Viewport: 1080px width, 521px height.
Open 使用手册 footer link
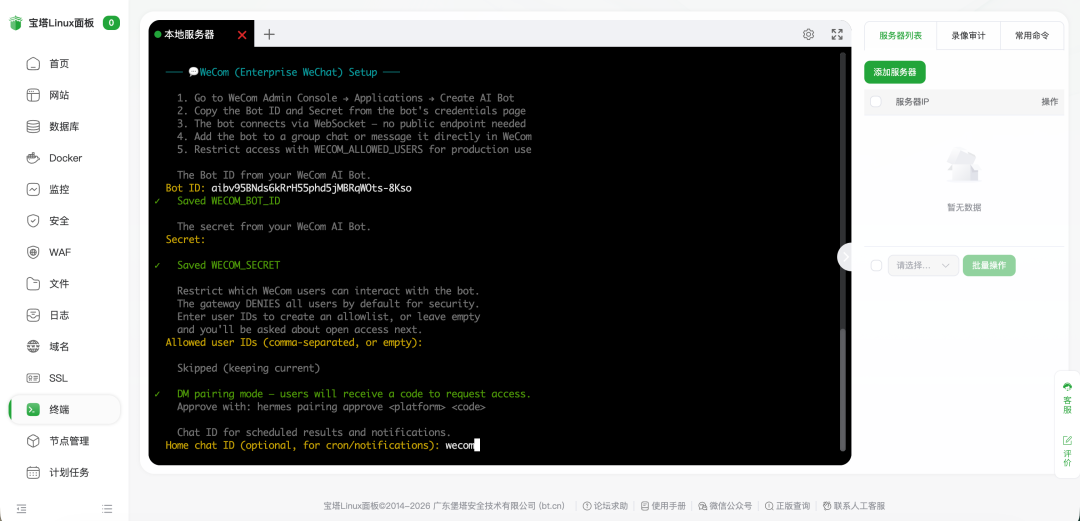coord(663,506)
